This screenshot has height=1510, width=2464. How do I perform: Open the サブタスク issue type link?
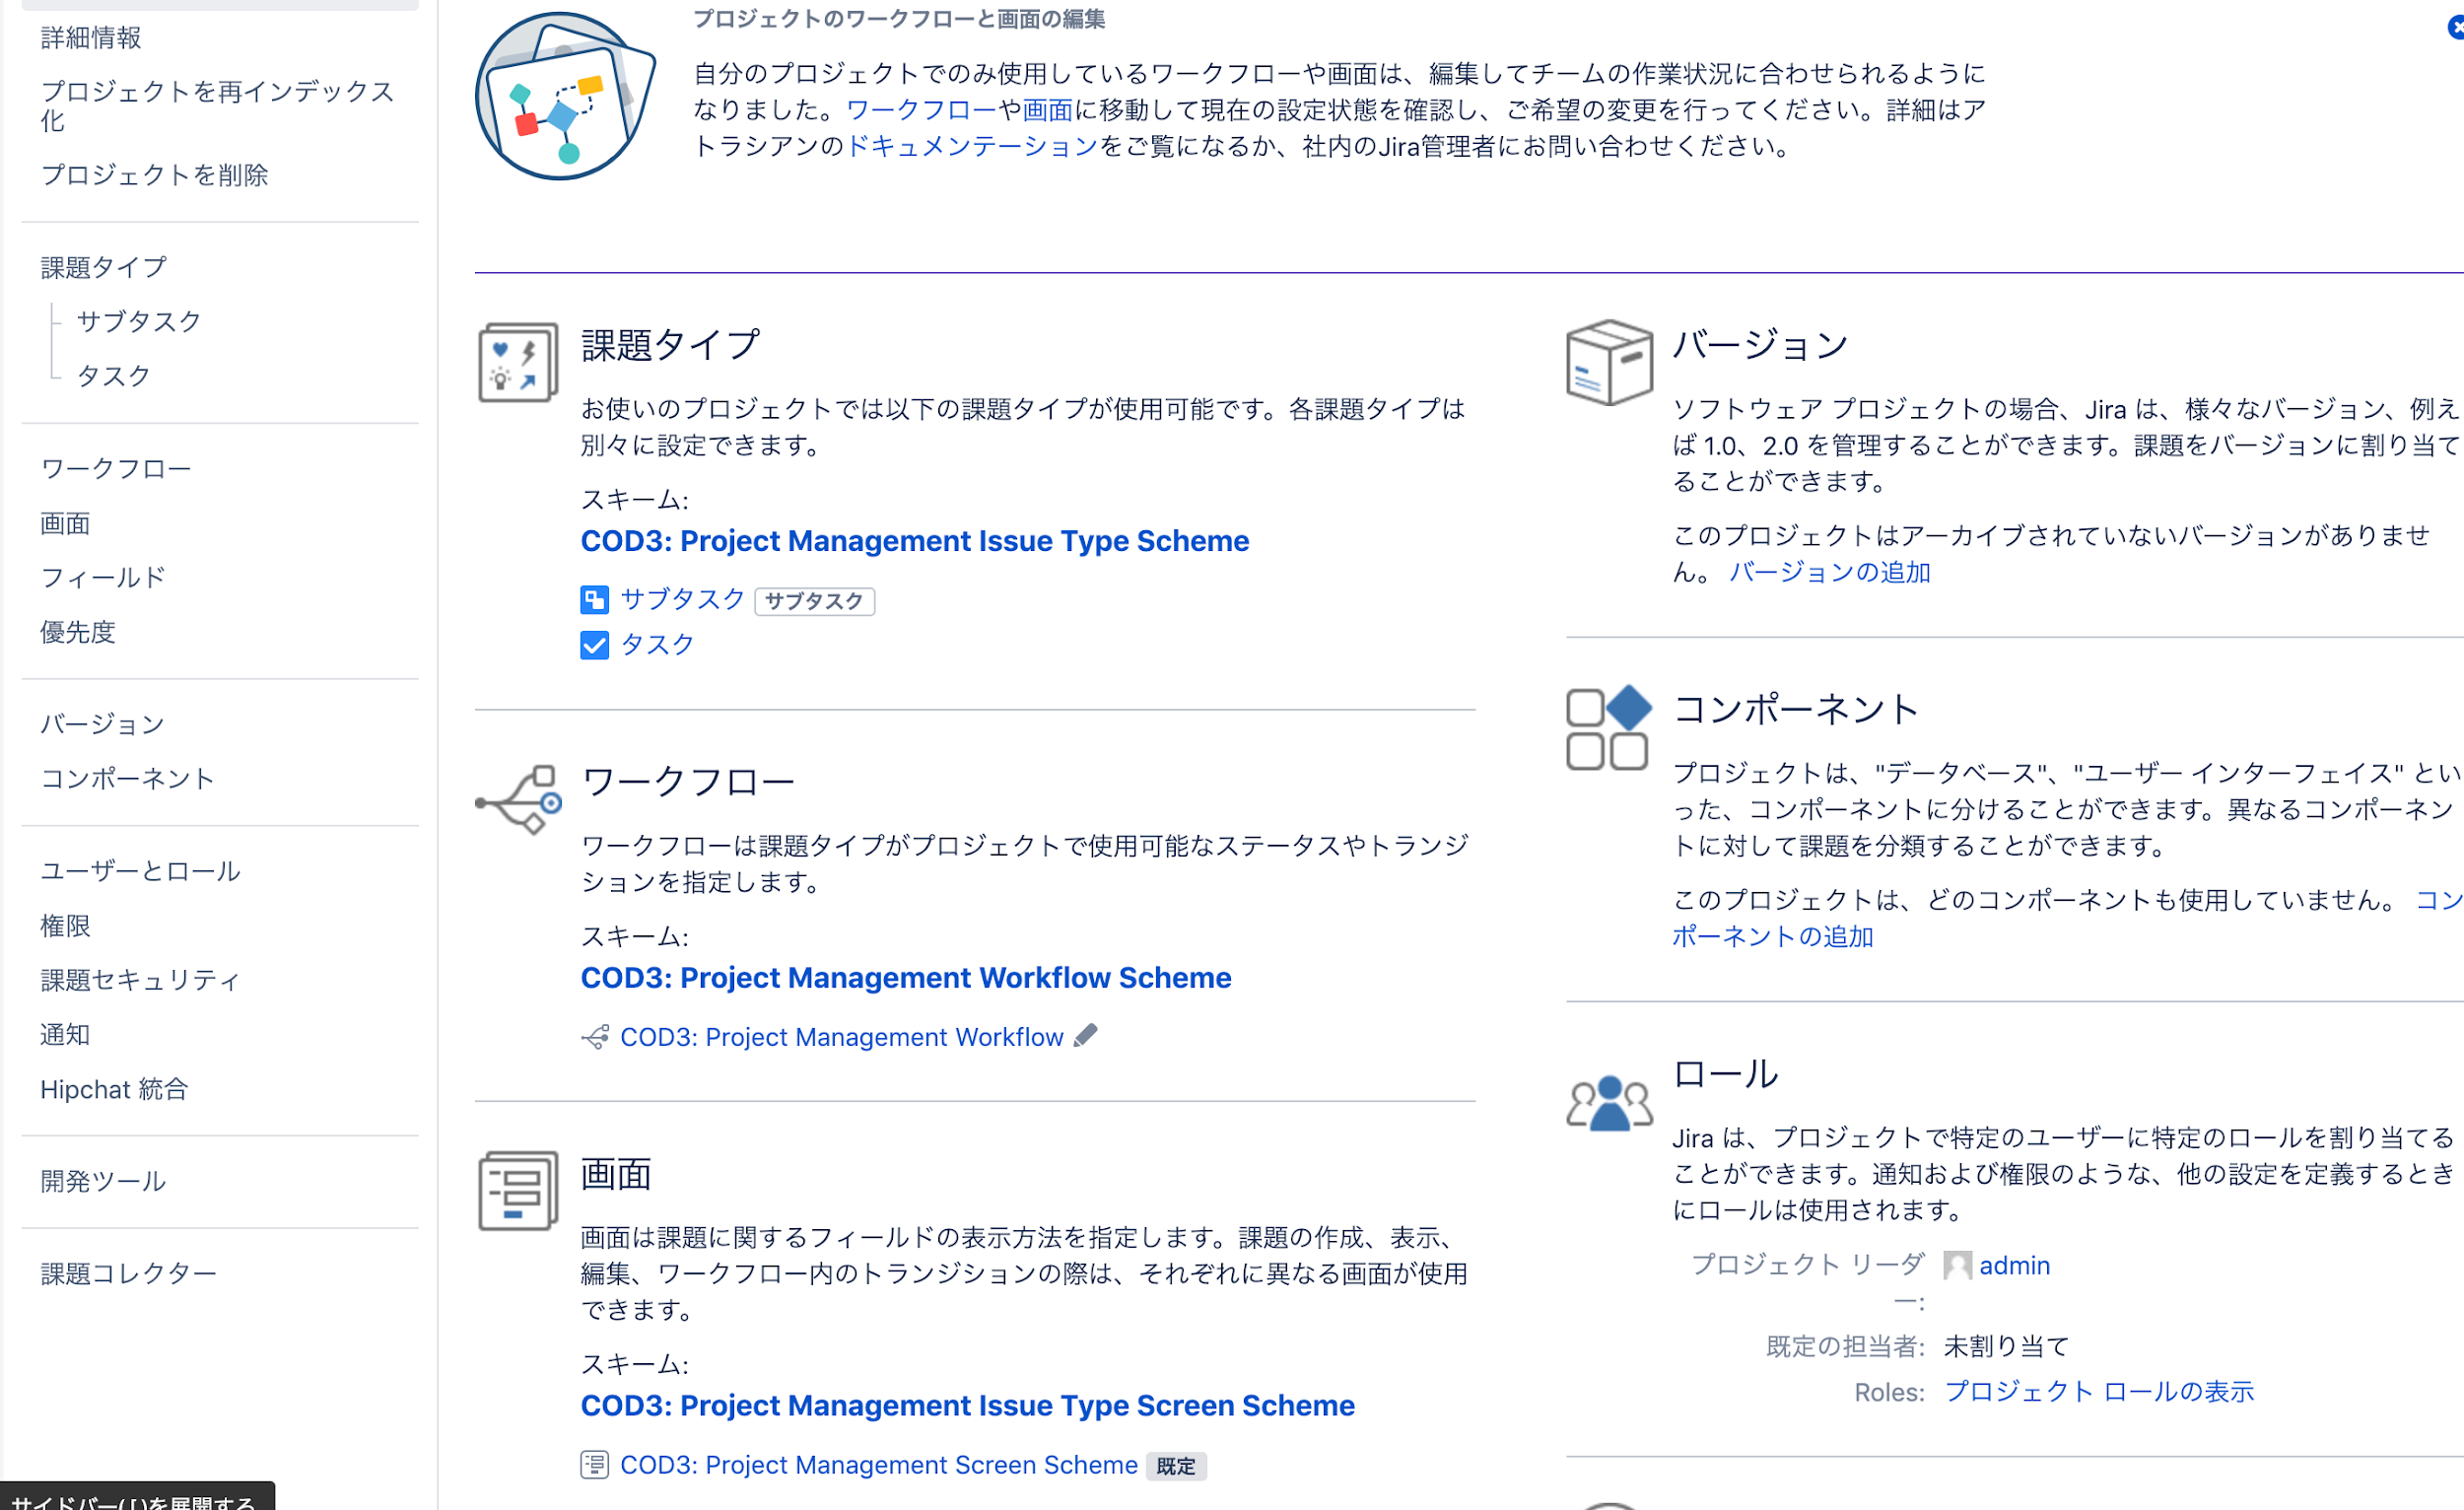683,599
